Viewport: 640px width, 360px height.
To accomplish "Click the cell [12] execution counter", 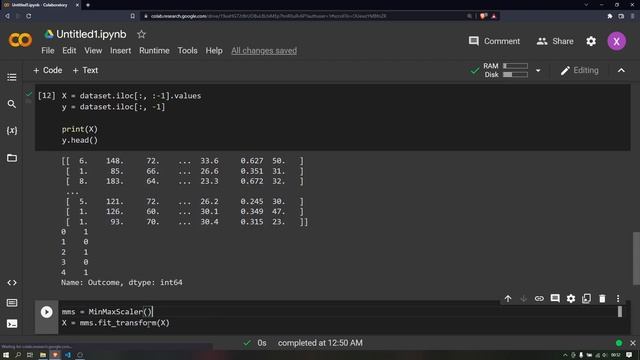I will 47,96.
